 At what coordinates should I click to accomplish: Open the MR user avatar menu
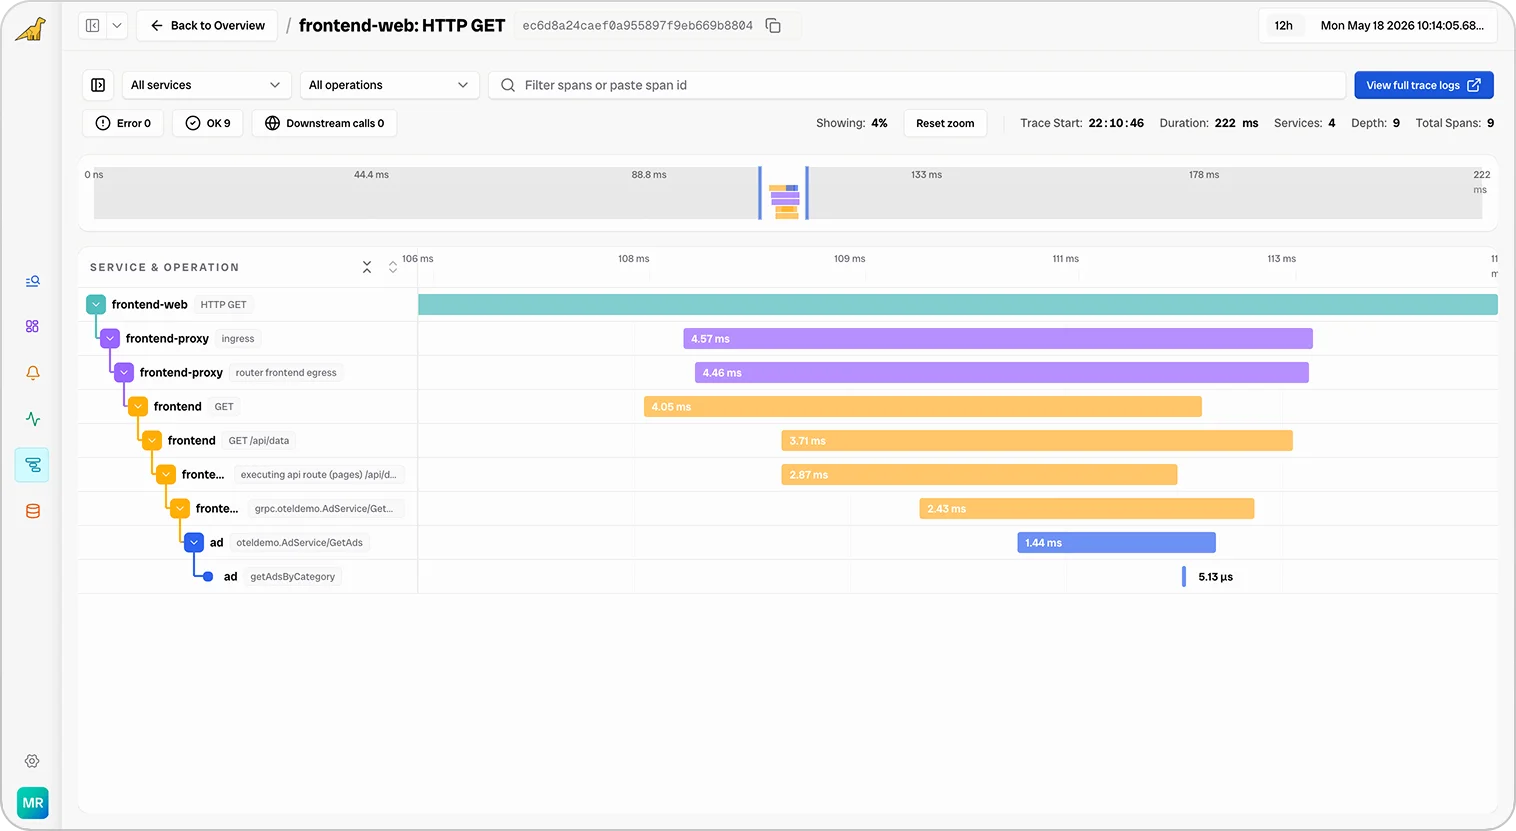tap(33, 803)
